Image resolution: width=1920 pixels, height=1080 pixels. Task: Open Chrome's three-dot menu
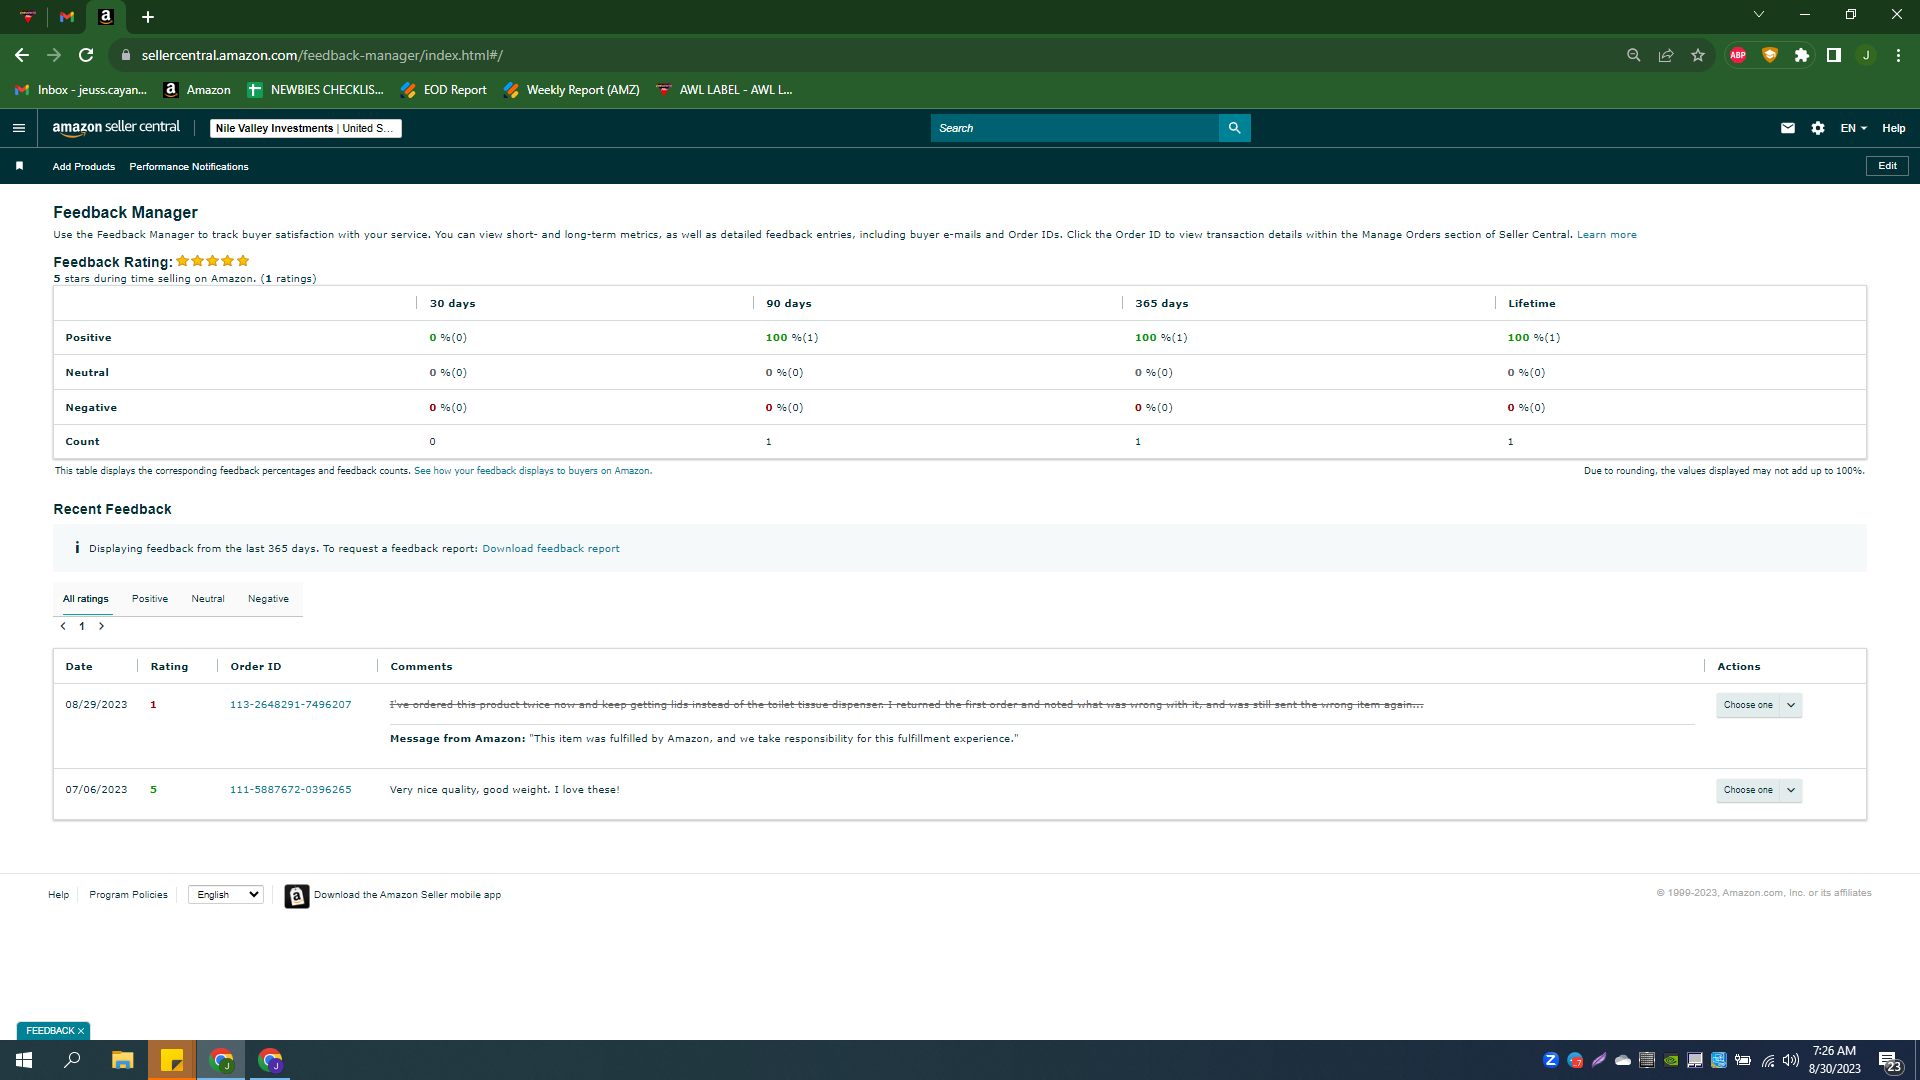point(1898,55)
